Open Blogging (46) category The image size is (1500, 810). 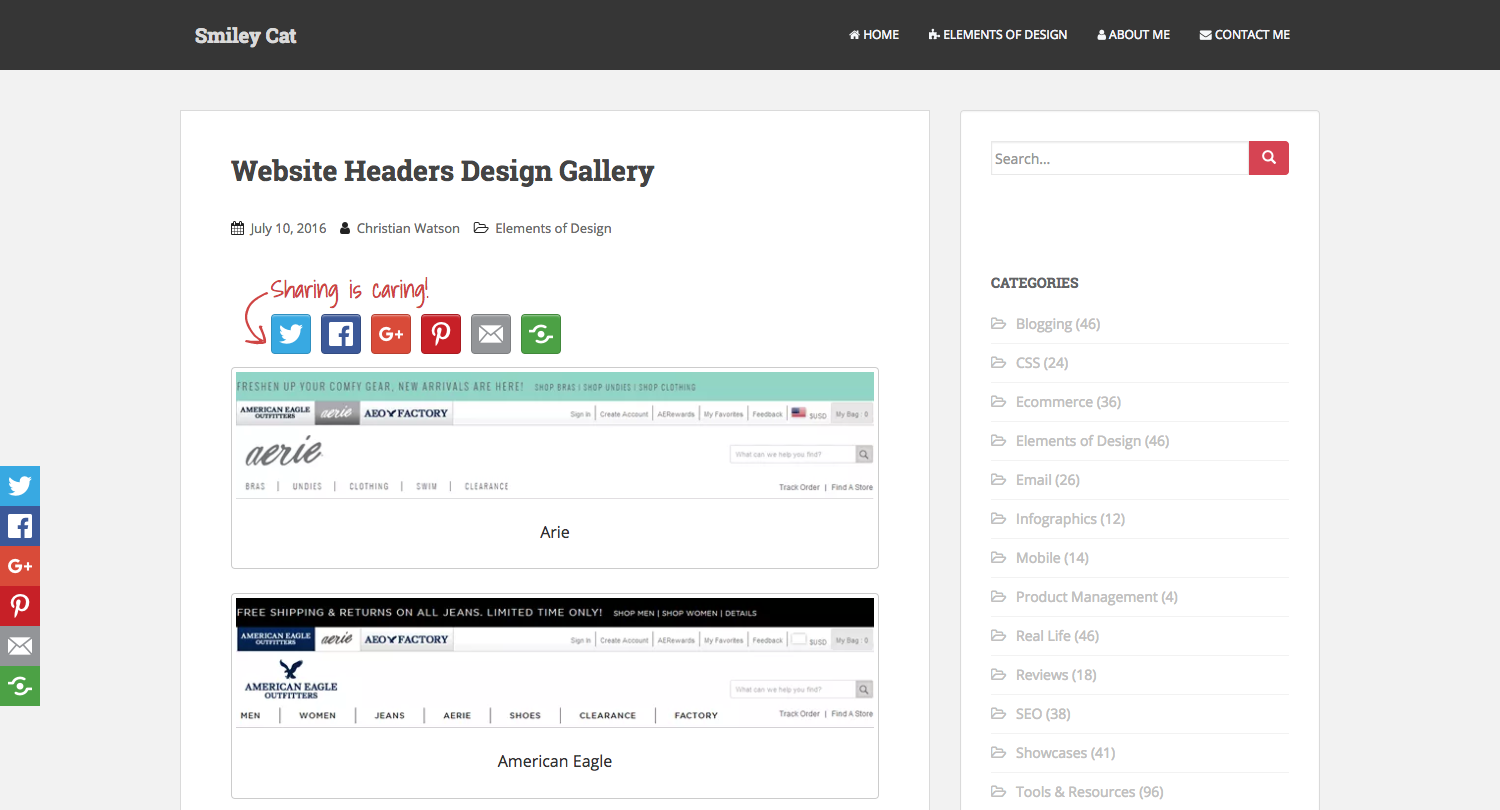coord(1058,324)
